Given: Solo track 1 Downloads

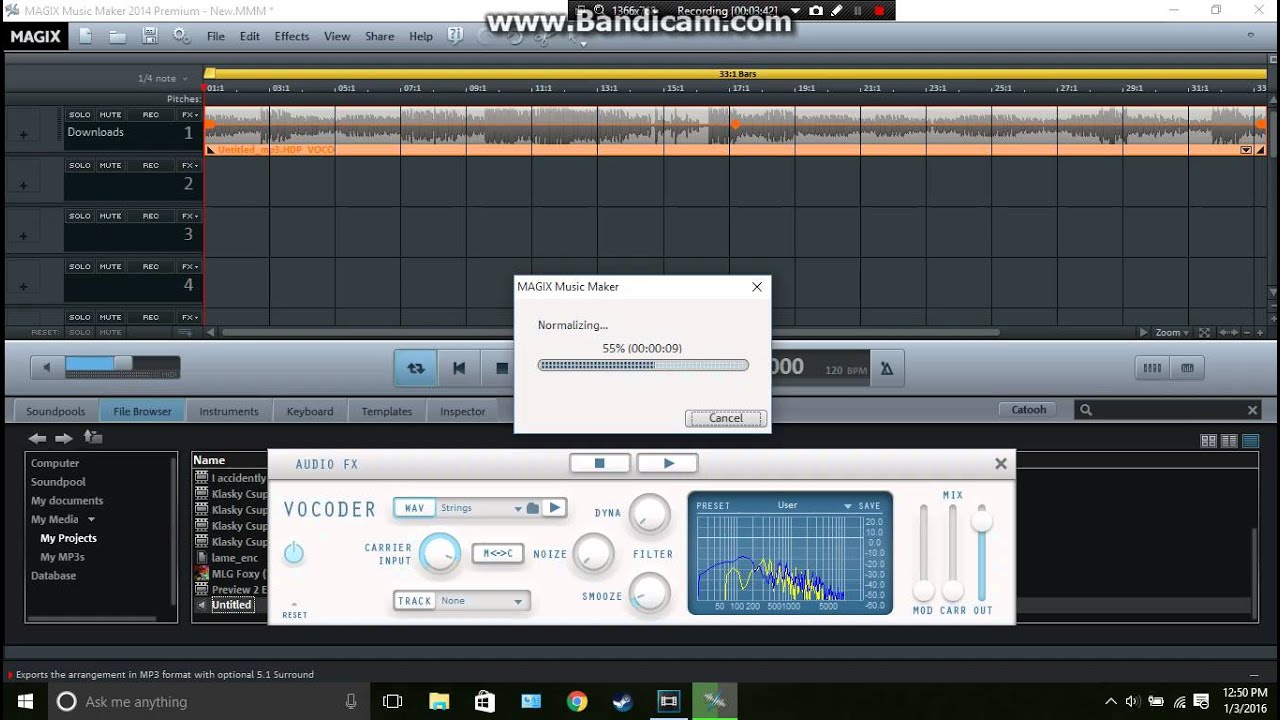Looking at the screenshot, I should 80,115.
